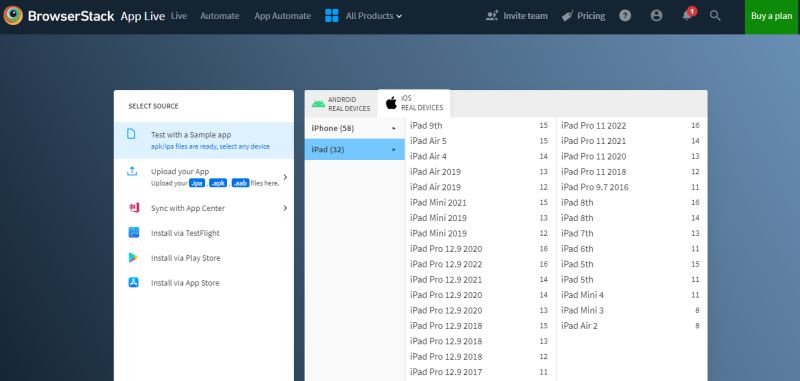Expand the iPhone (58) device list
Screen dimensions: 800x381
[x=355, y=128]
